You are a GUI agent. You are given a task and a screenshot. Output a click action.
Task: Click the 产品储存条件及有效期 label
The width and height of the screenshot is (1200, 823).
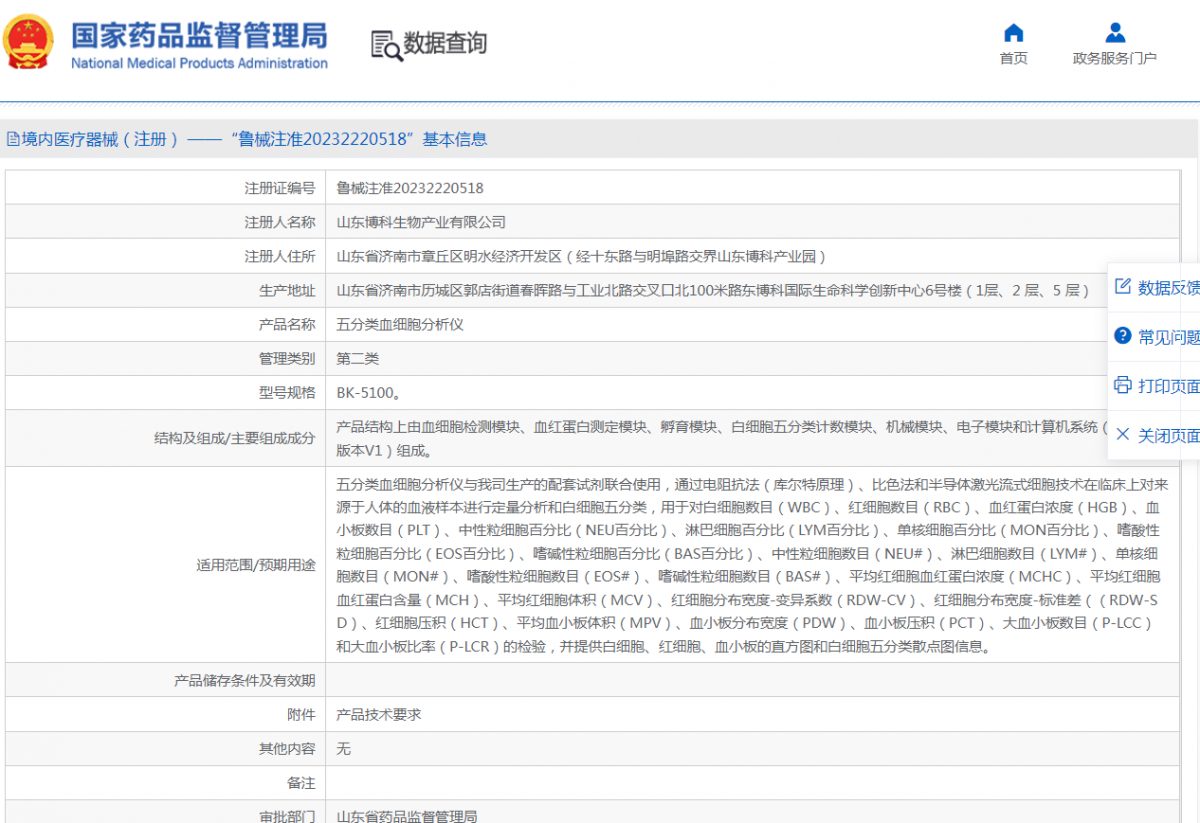[x=245, y=681]
